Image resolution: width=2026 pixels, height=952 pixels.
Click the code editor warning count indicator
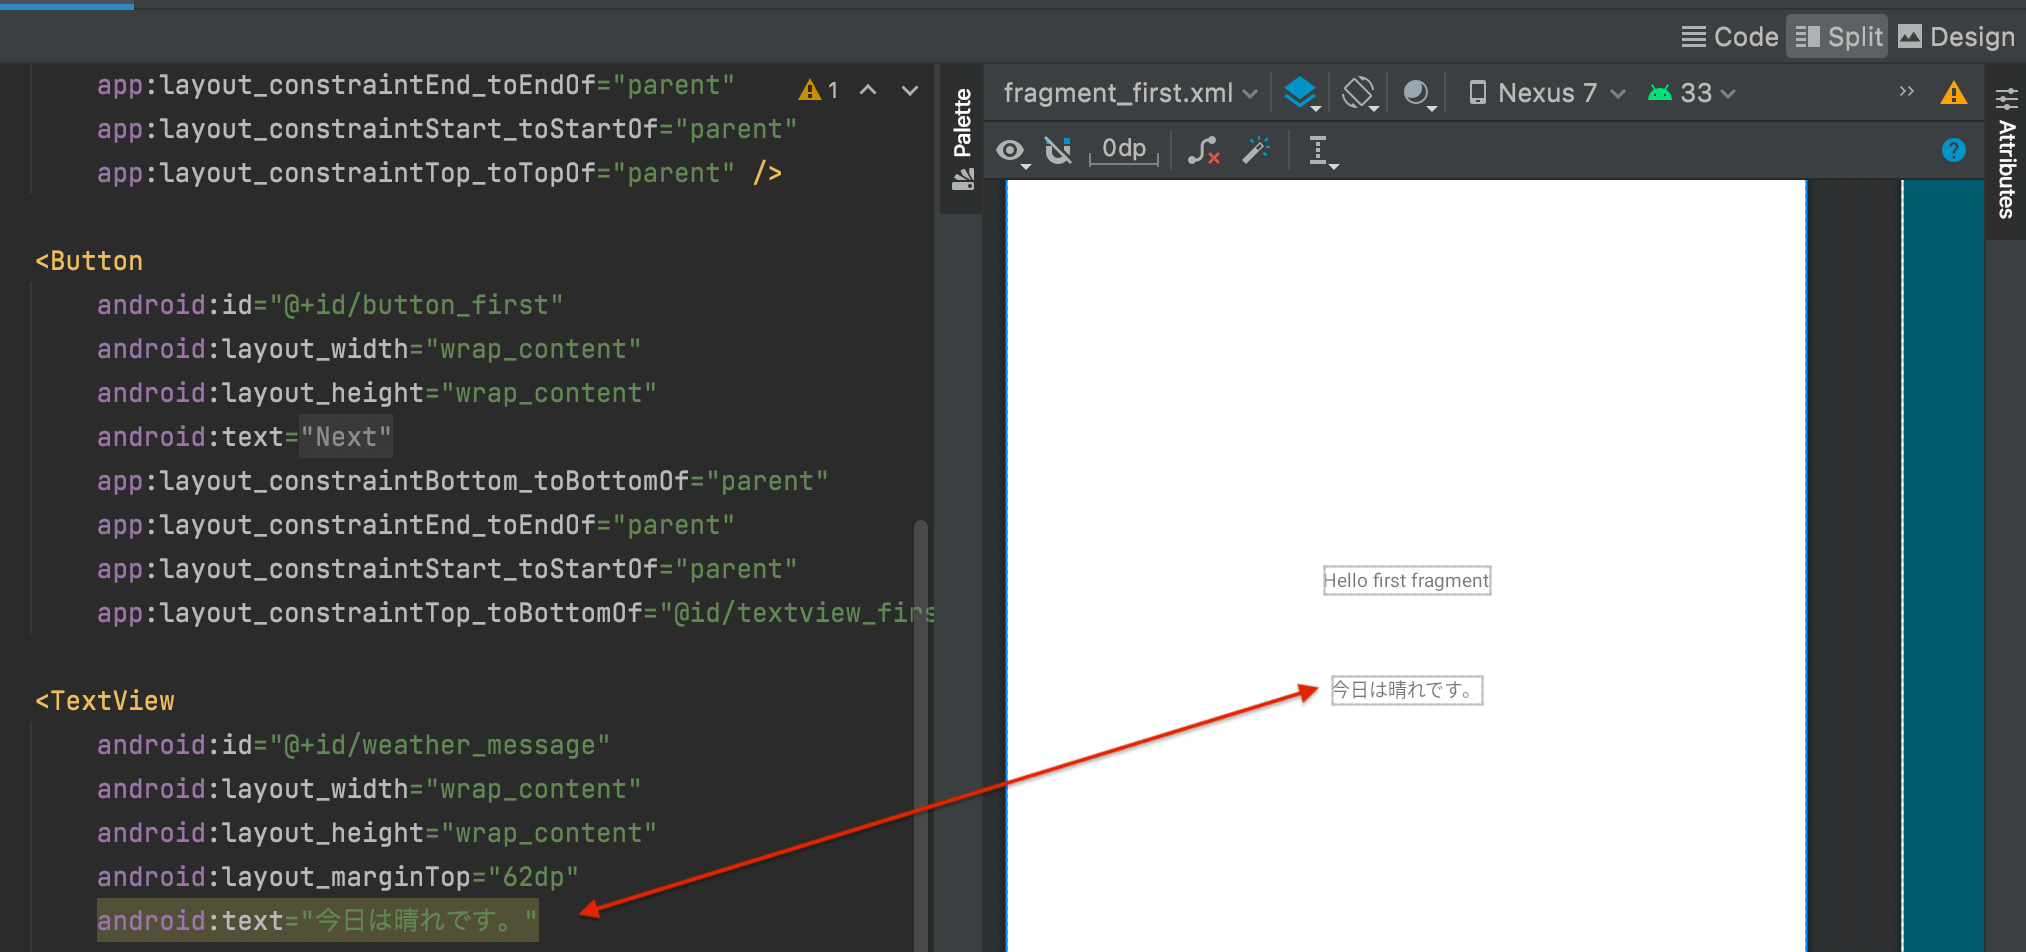coord(818,90)
